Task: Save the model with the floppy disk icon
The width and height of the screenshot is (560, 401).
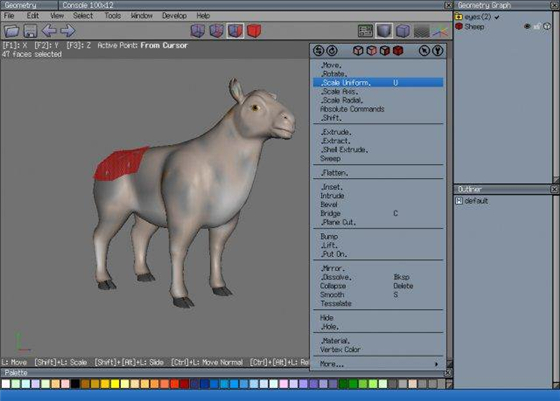Action: (x=30, y=31)
